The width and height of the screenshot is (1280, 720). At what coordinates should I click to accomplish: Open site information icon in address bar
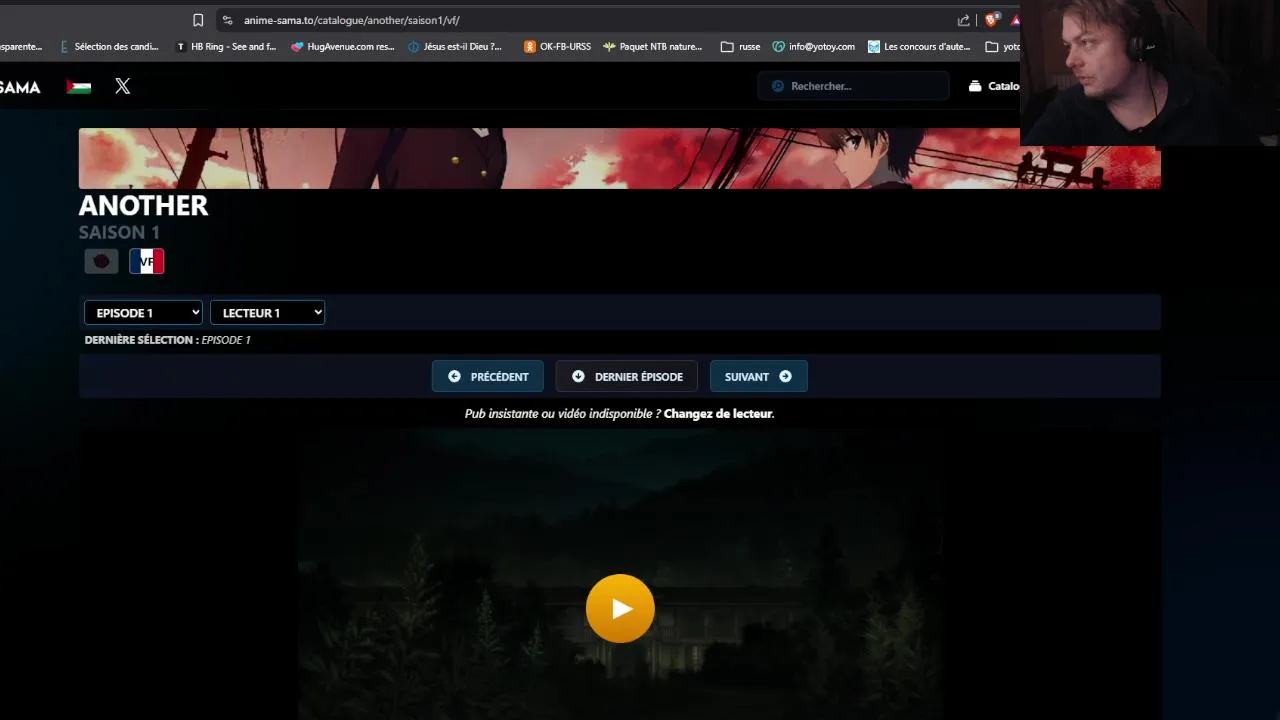coord(227,20)
